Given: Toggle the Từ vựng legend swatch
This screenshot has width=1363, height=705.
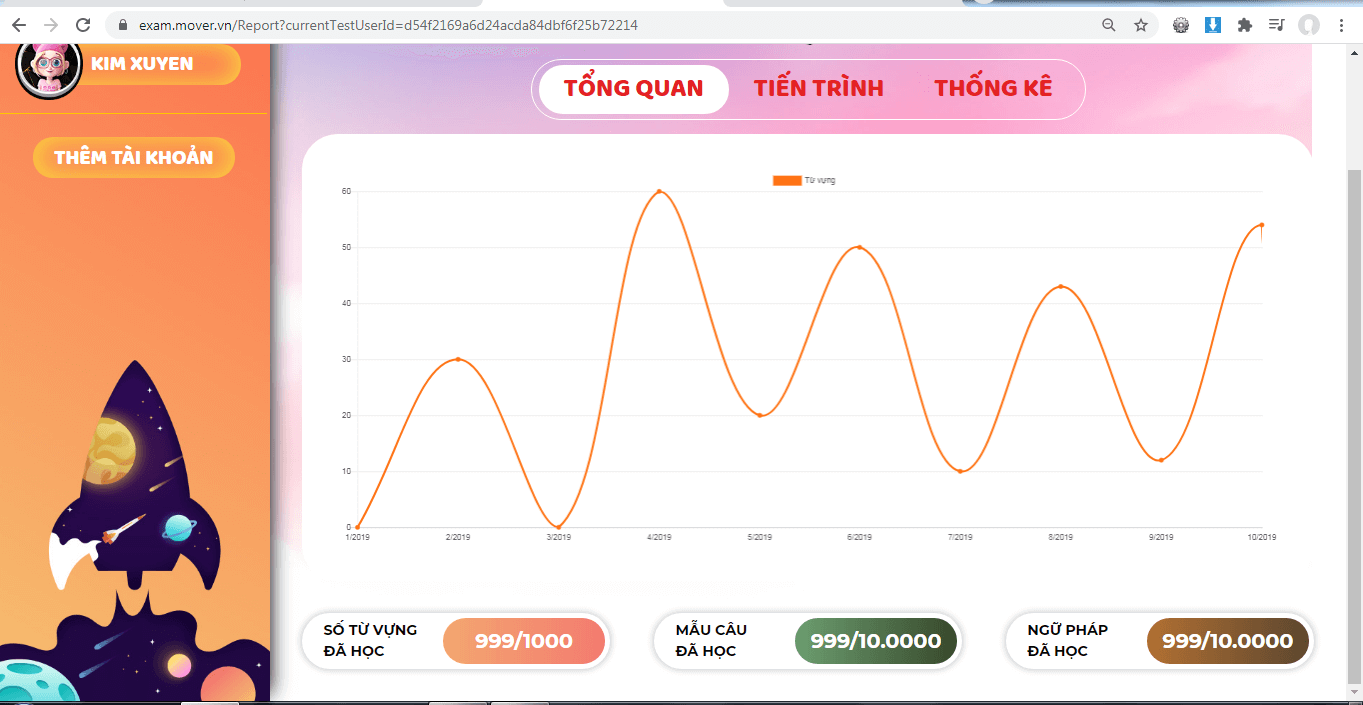Looking at the screenshot, I should click(787, 180).
